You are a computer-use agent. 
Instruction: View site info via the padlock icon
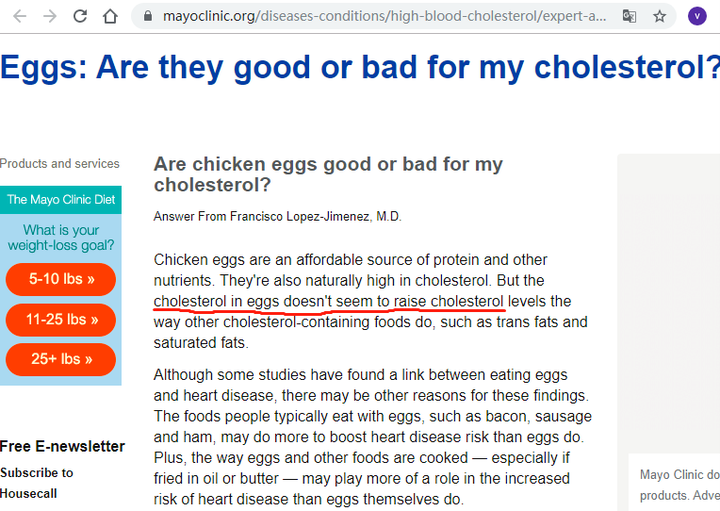point(147,16)
